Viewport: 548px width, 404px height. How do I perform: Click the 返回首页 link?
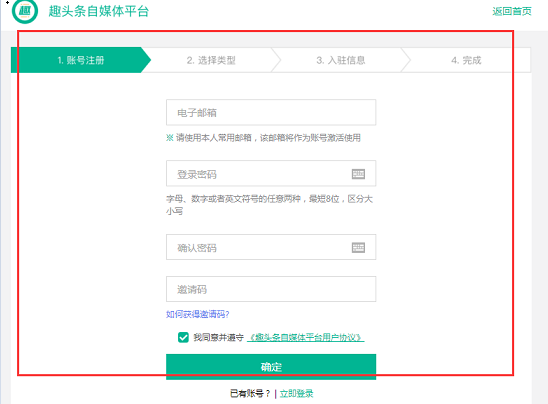click(512, 11)
